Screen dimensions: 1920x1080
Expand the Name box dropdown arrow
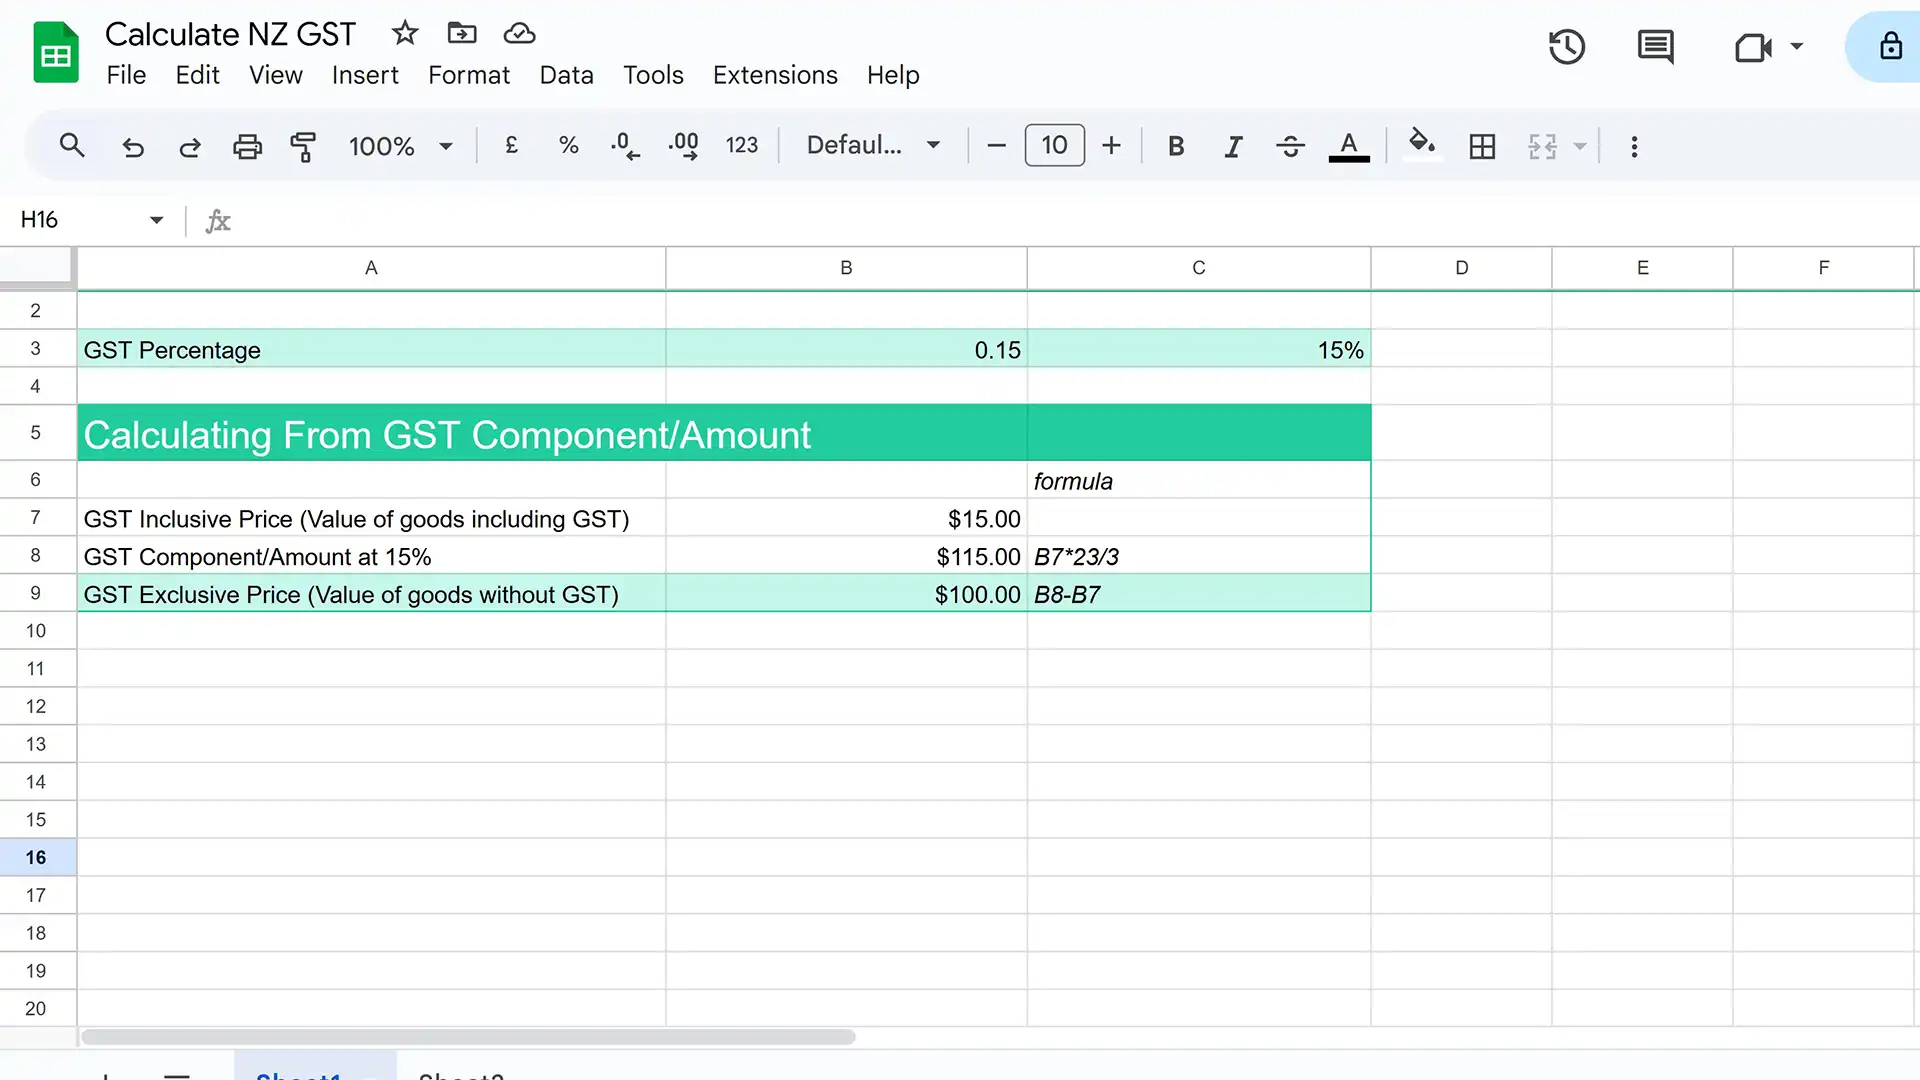tap(156, 220)
